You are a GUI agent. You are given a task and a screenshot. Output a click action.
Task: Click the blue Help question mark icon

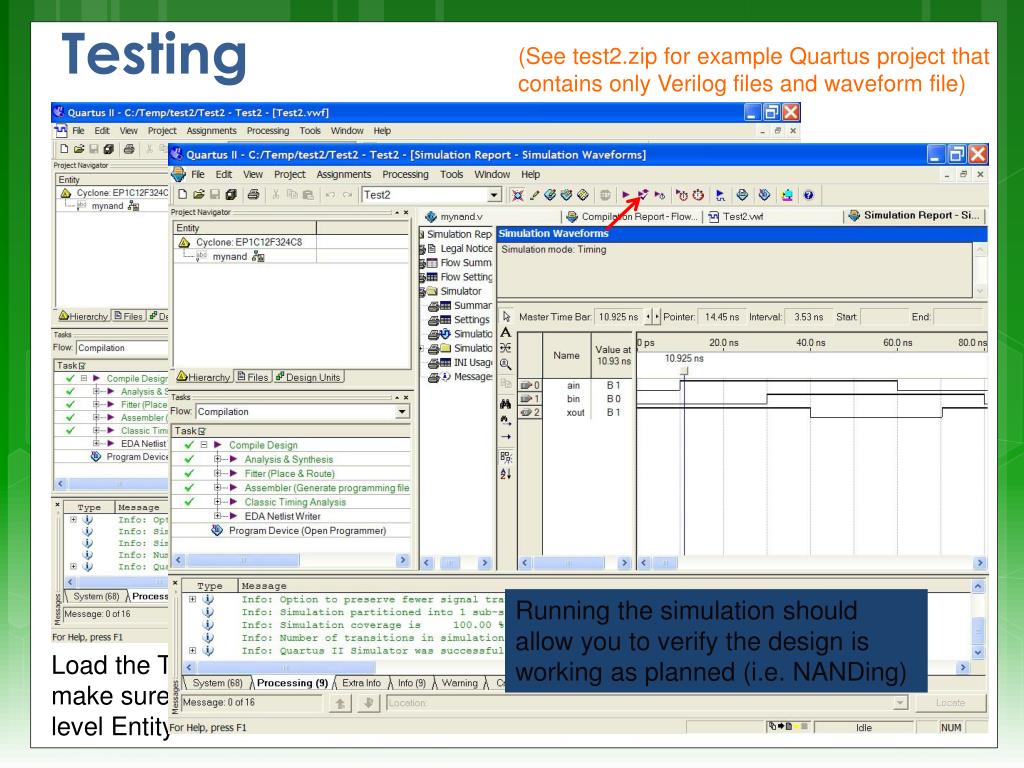[808, 195]
